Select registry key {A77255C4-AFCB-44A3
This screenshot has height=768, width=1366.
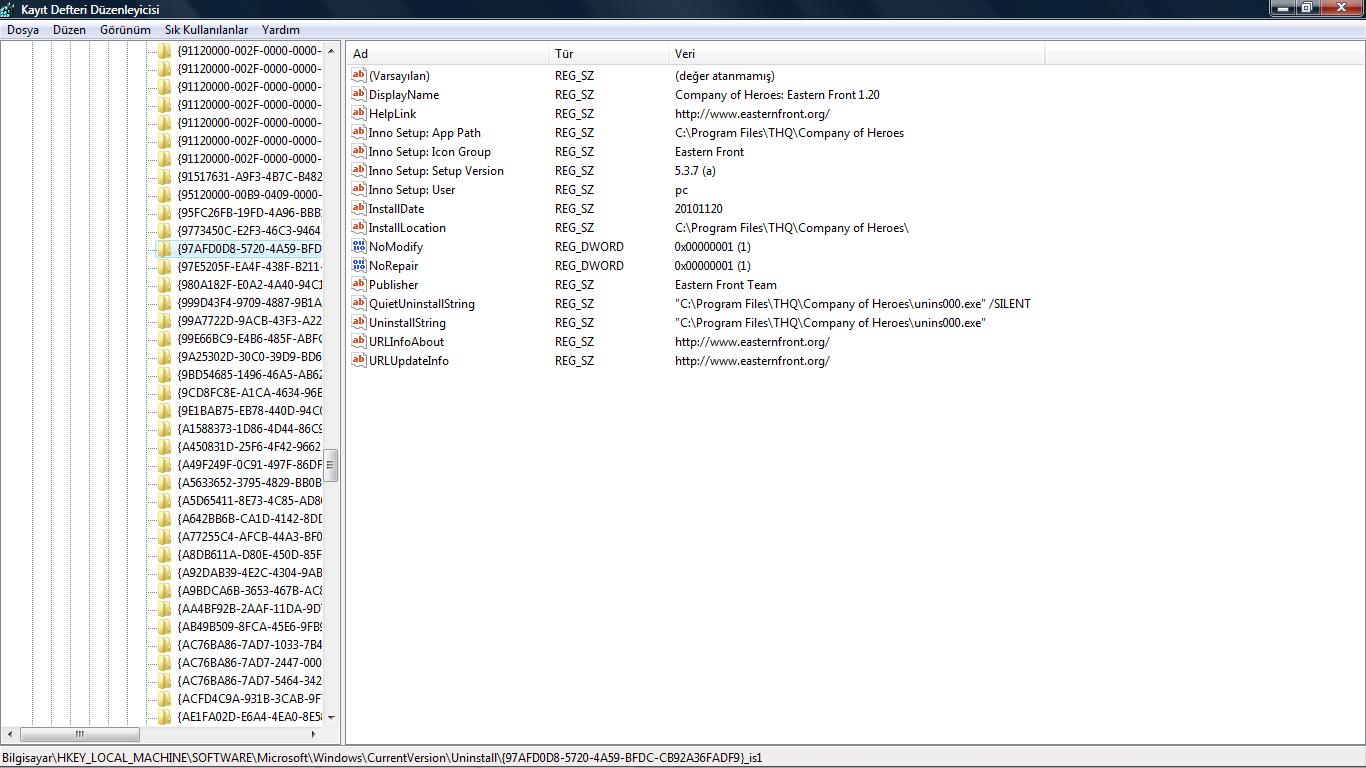tap(249, 536)
